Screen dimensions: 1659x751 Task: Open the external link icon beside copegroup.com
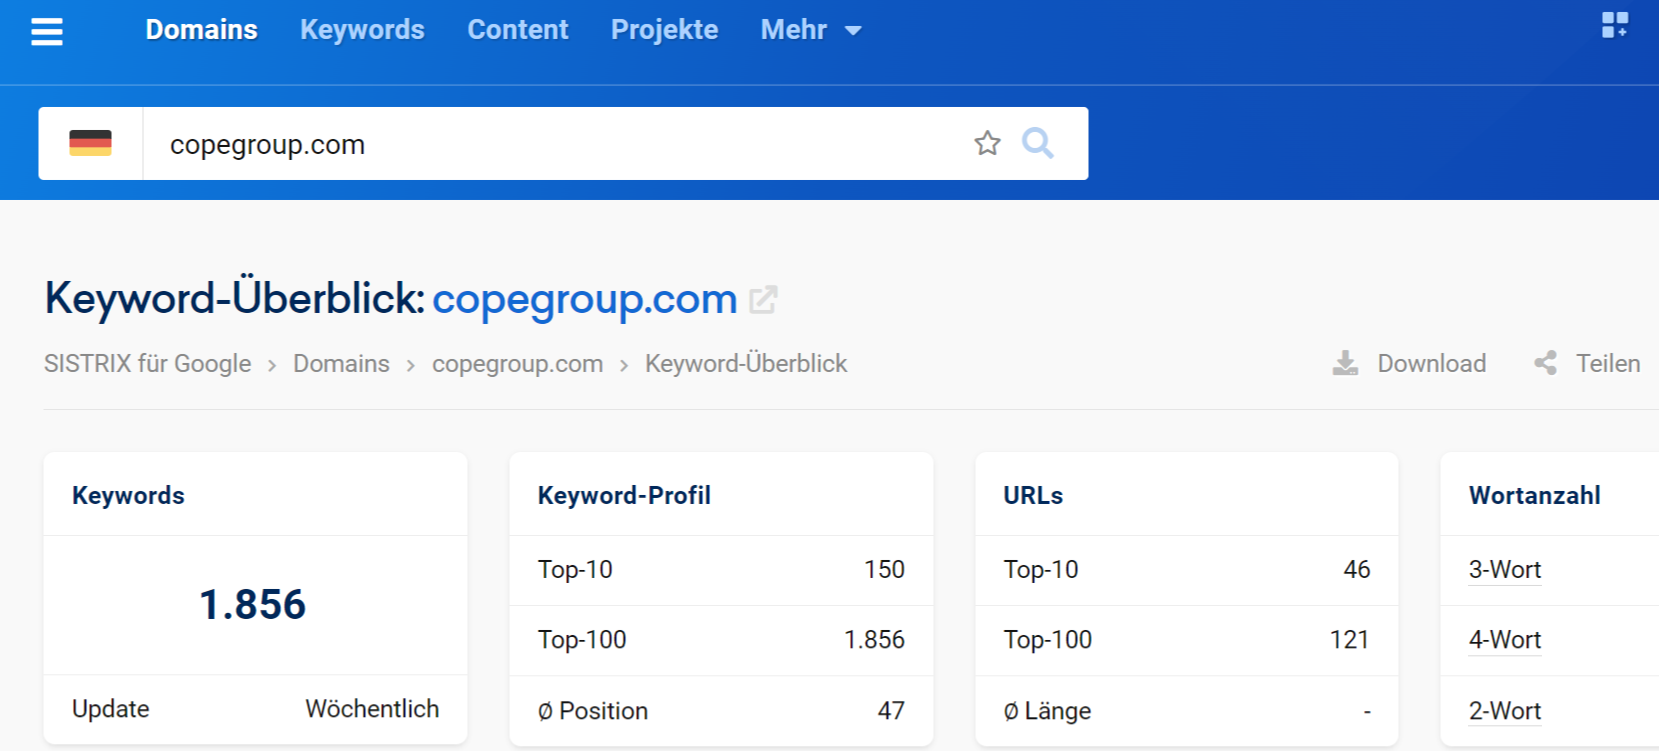pos(763,299)
